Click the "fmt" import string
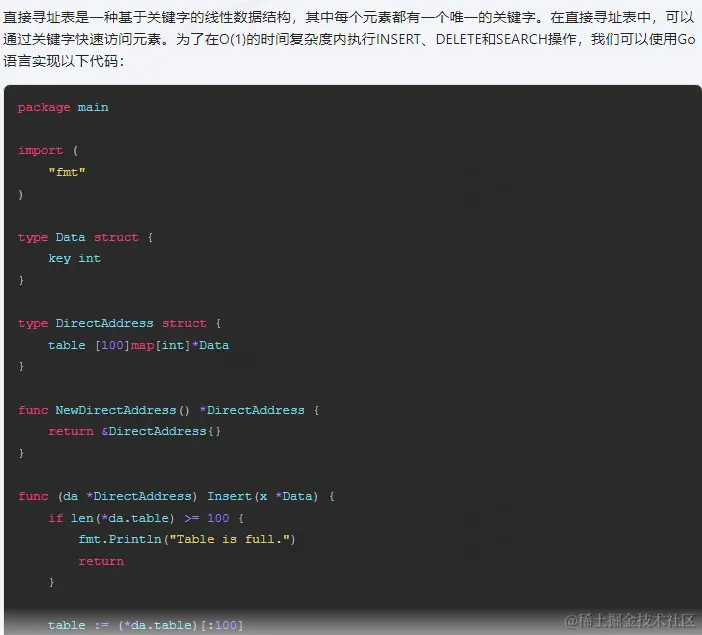This screenshot has height=635, width=702. click(x=67, y=172)
